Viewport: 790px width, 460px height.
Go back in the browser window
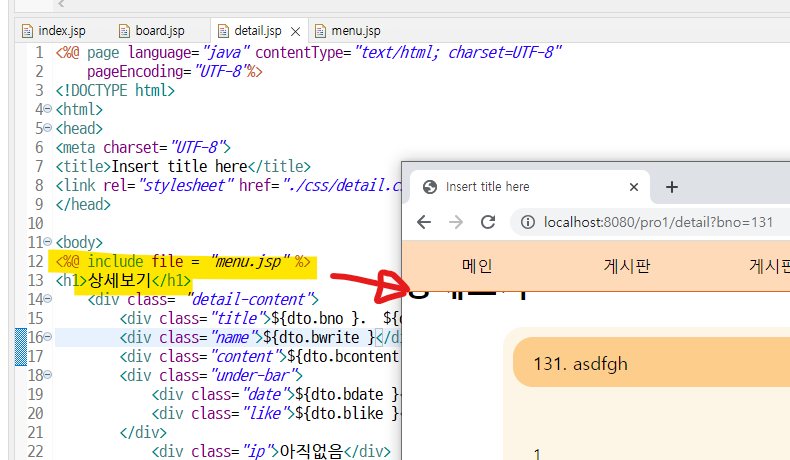[x=424, y=222]
